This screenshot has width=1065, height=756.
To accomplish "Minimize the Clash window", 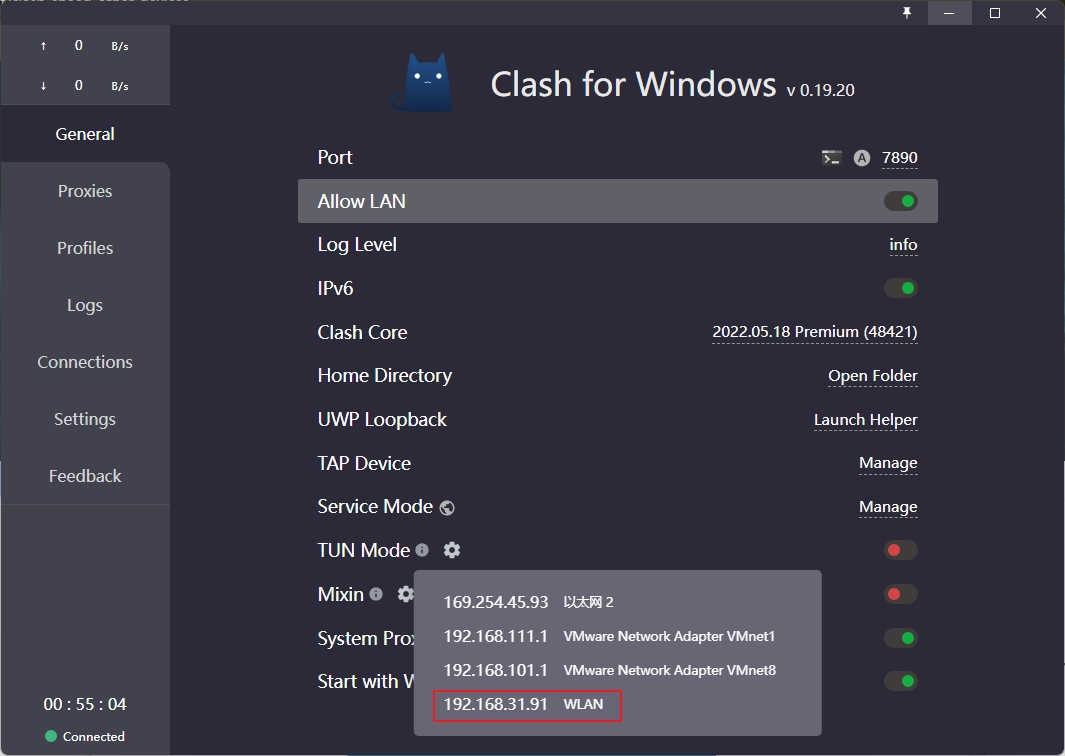I will 949,13.
